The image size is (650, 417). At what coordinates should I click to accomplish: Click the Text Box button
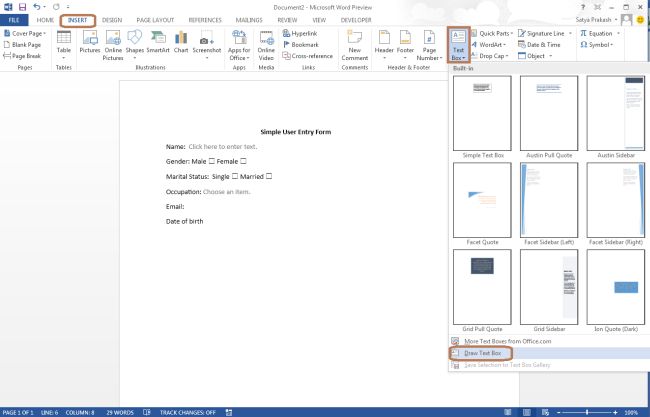[458, 45]
